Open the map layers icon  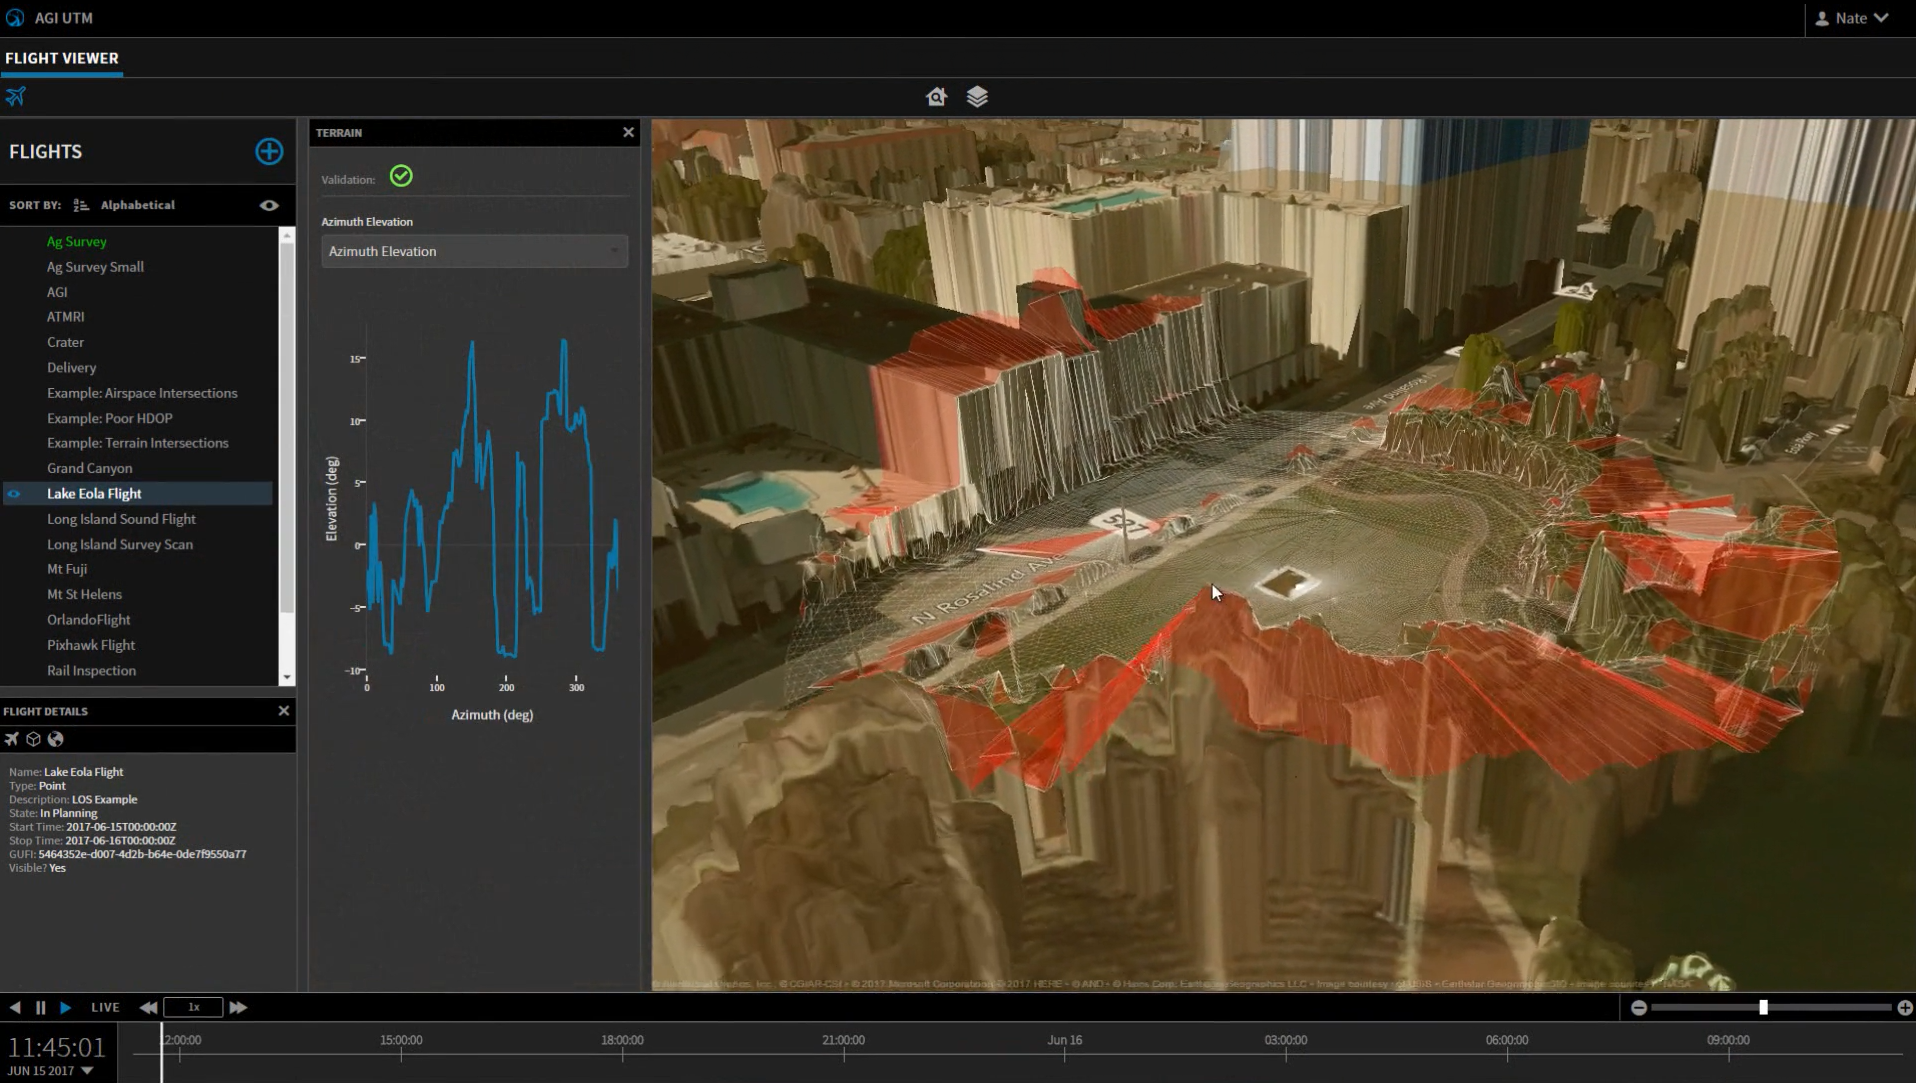[x=977, y=96]
